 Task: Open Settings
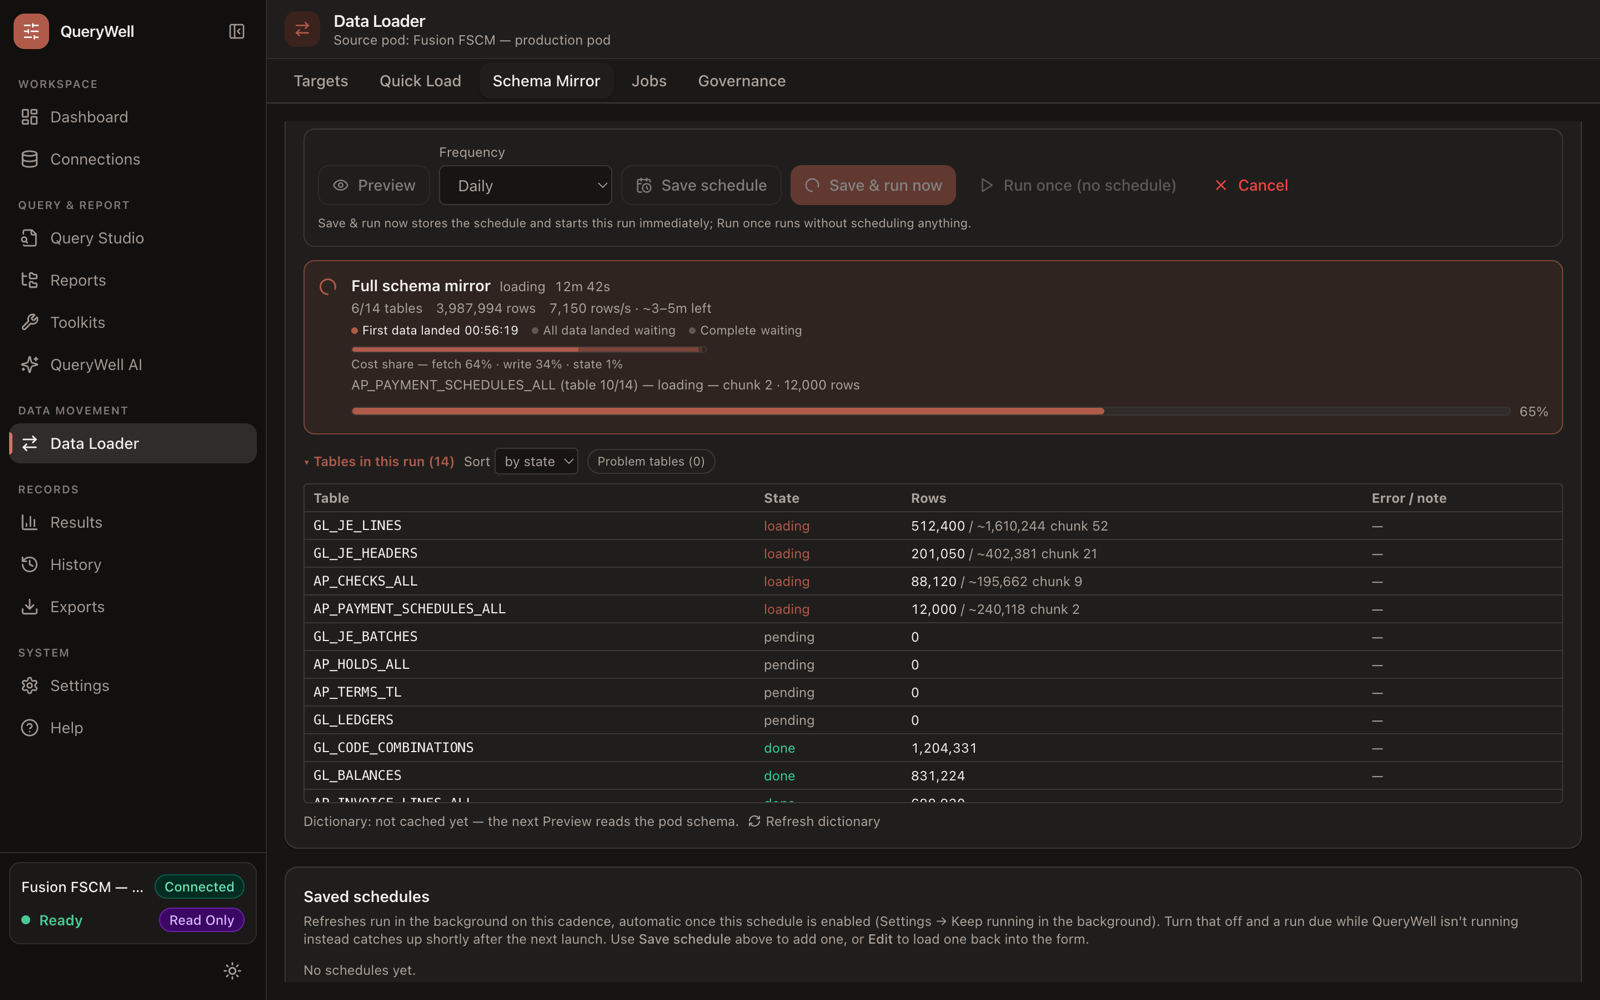click(132, 685)
